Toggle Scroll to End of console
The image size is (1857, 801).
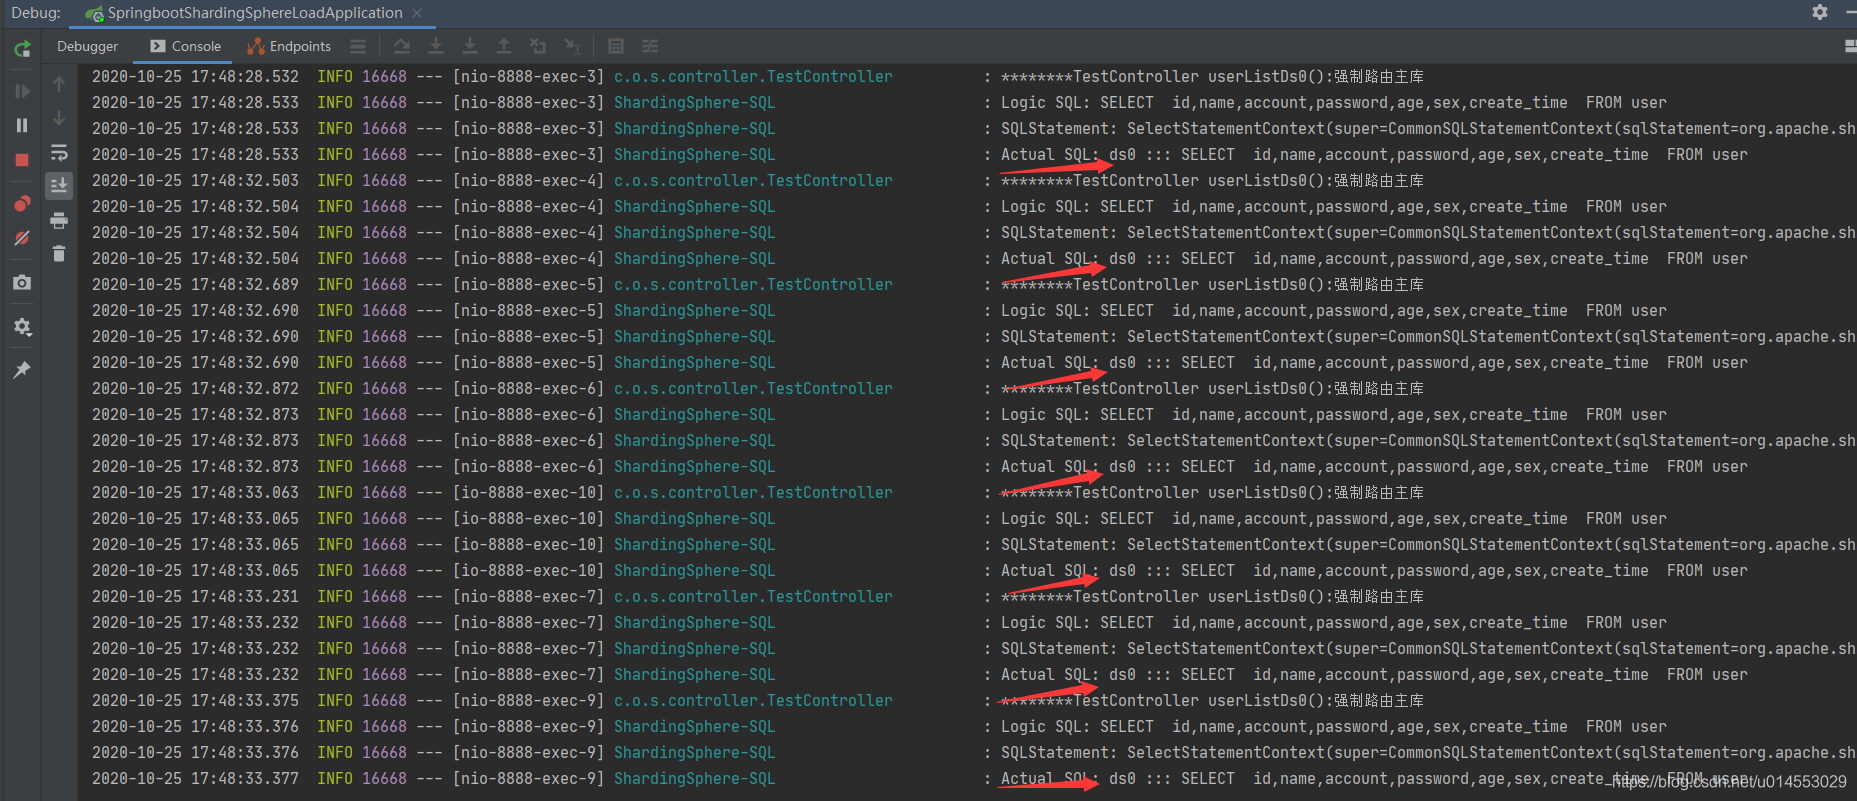click(59, 185)
